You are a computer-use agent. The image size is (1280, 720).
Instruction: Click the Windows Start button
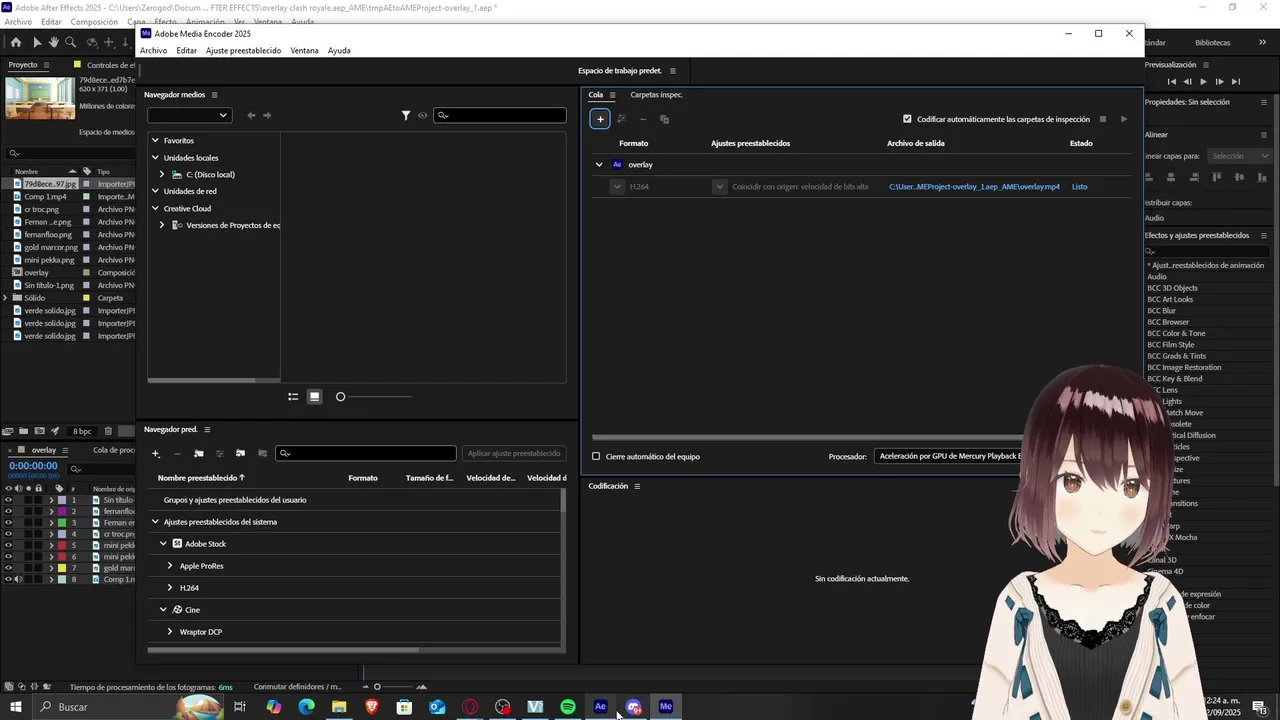tap(15, 707)
